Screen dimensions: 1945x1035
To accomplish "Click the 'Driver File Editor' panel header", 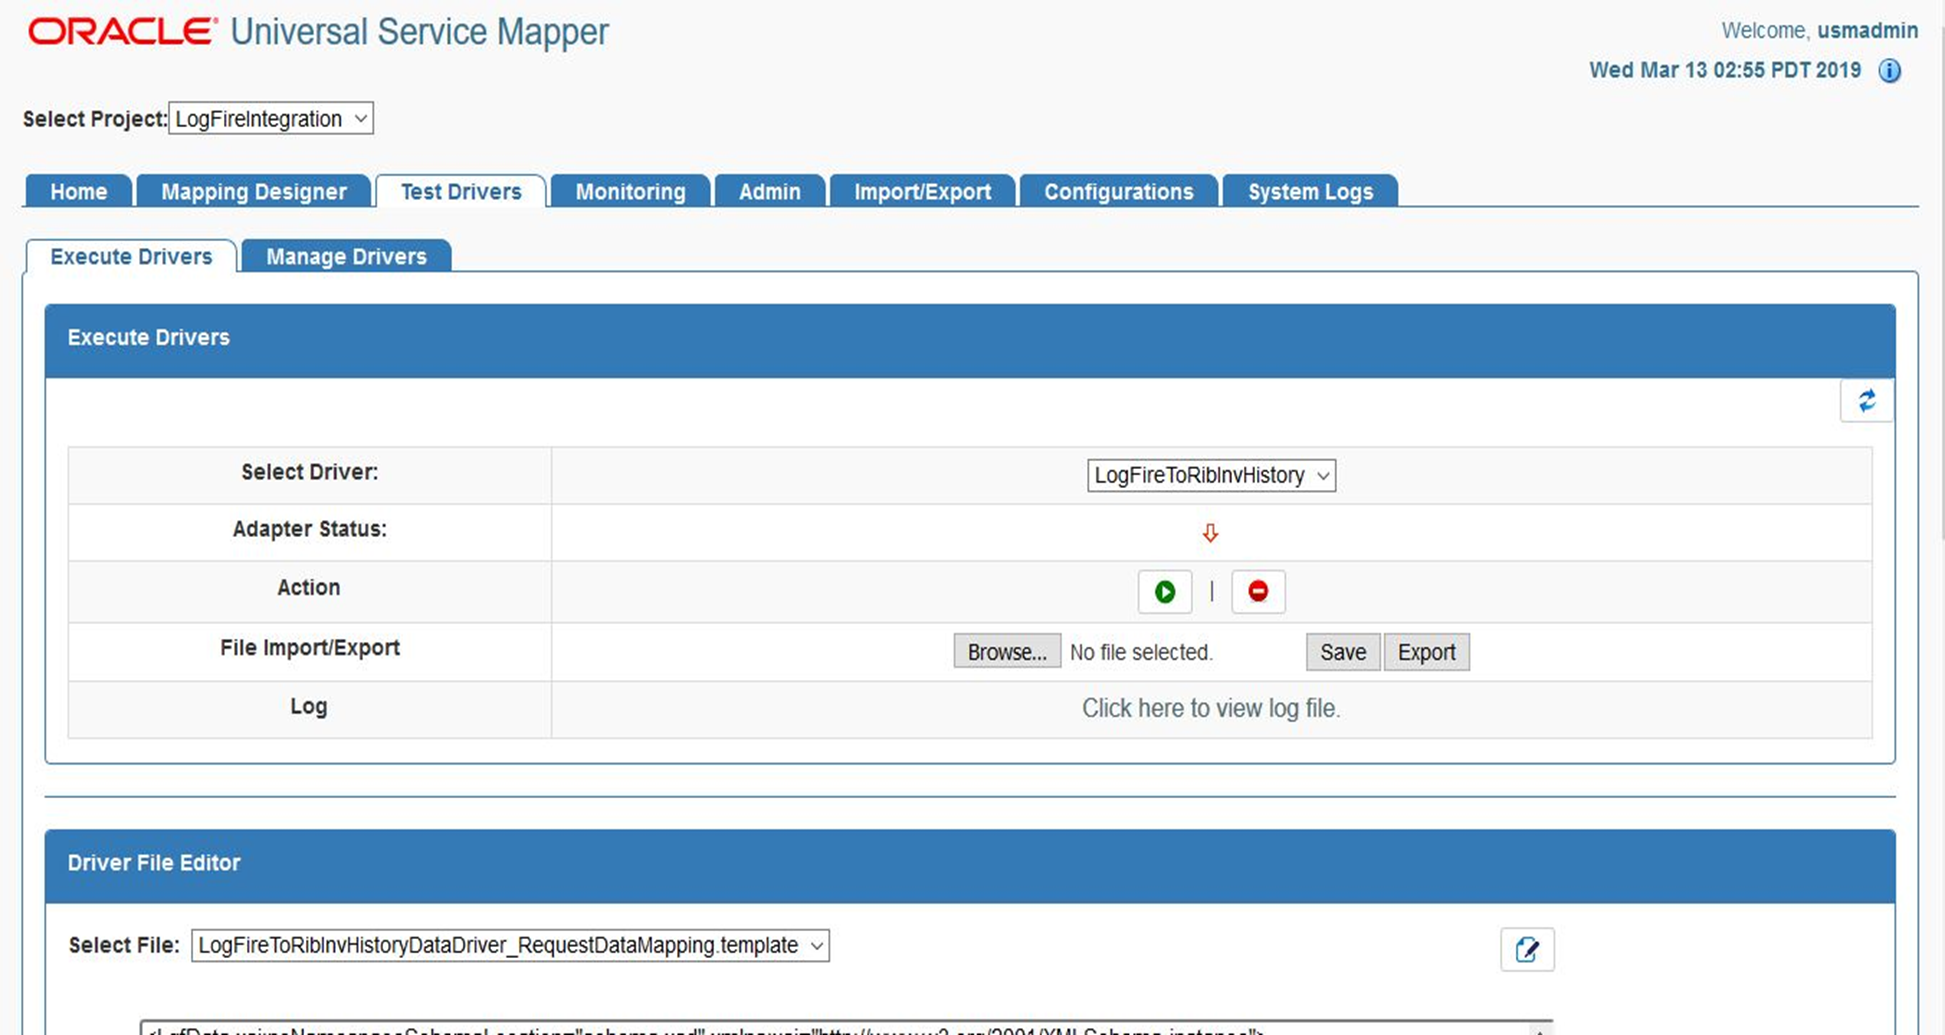I will click(x=970, y=866).
